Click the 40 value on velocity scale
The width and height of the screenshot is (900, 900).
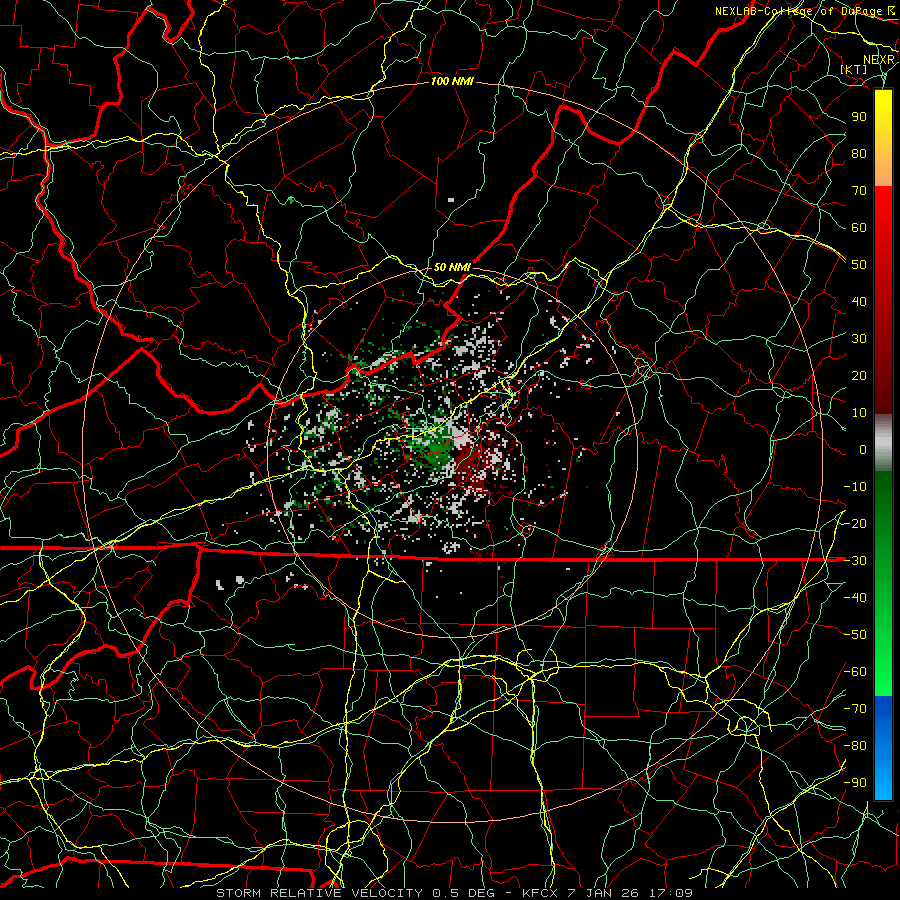tap(859, 301)
